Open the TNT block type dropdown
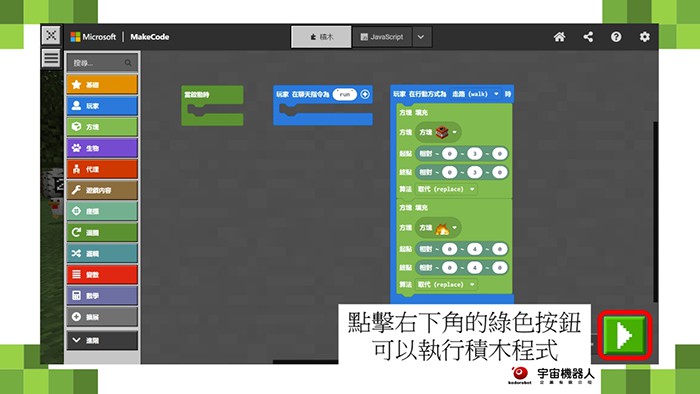The image size is (700, 394). click(x=438, y=133)
